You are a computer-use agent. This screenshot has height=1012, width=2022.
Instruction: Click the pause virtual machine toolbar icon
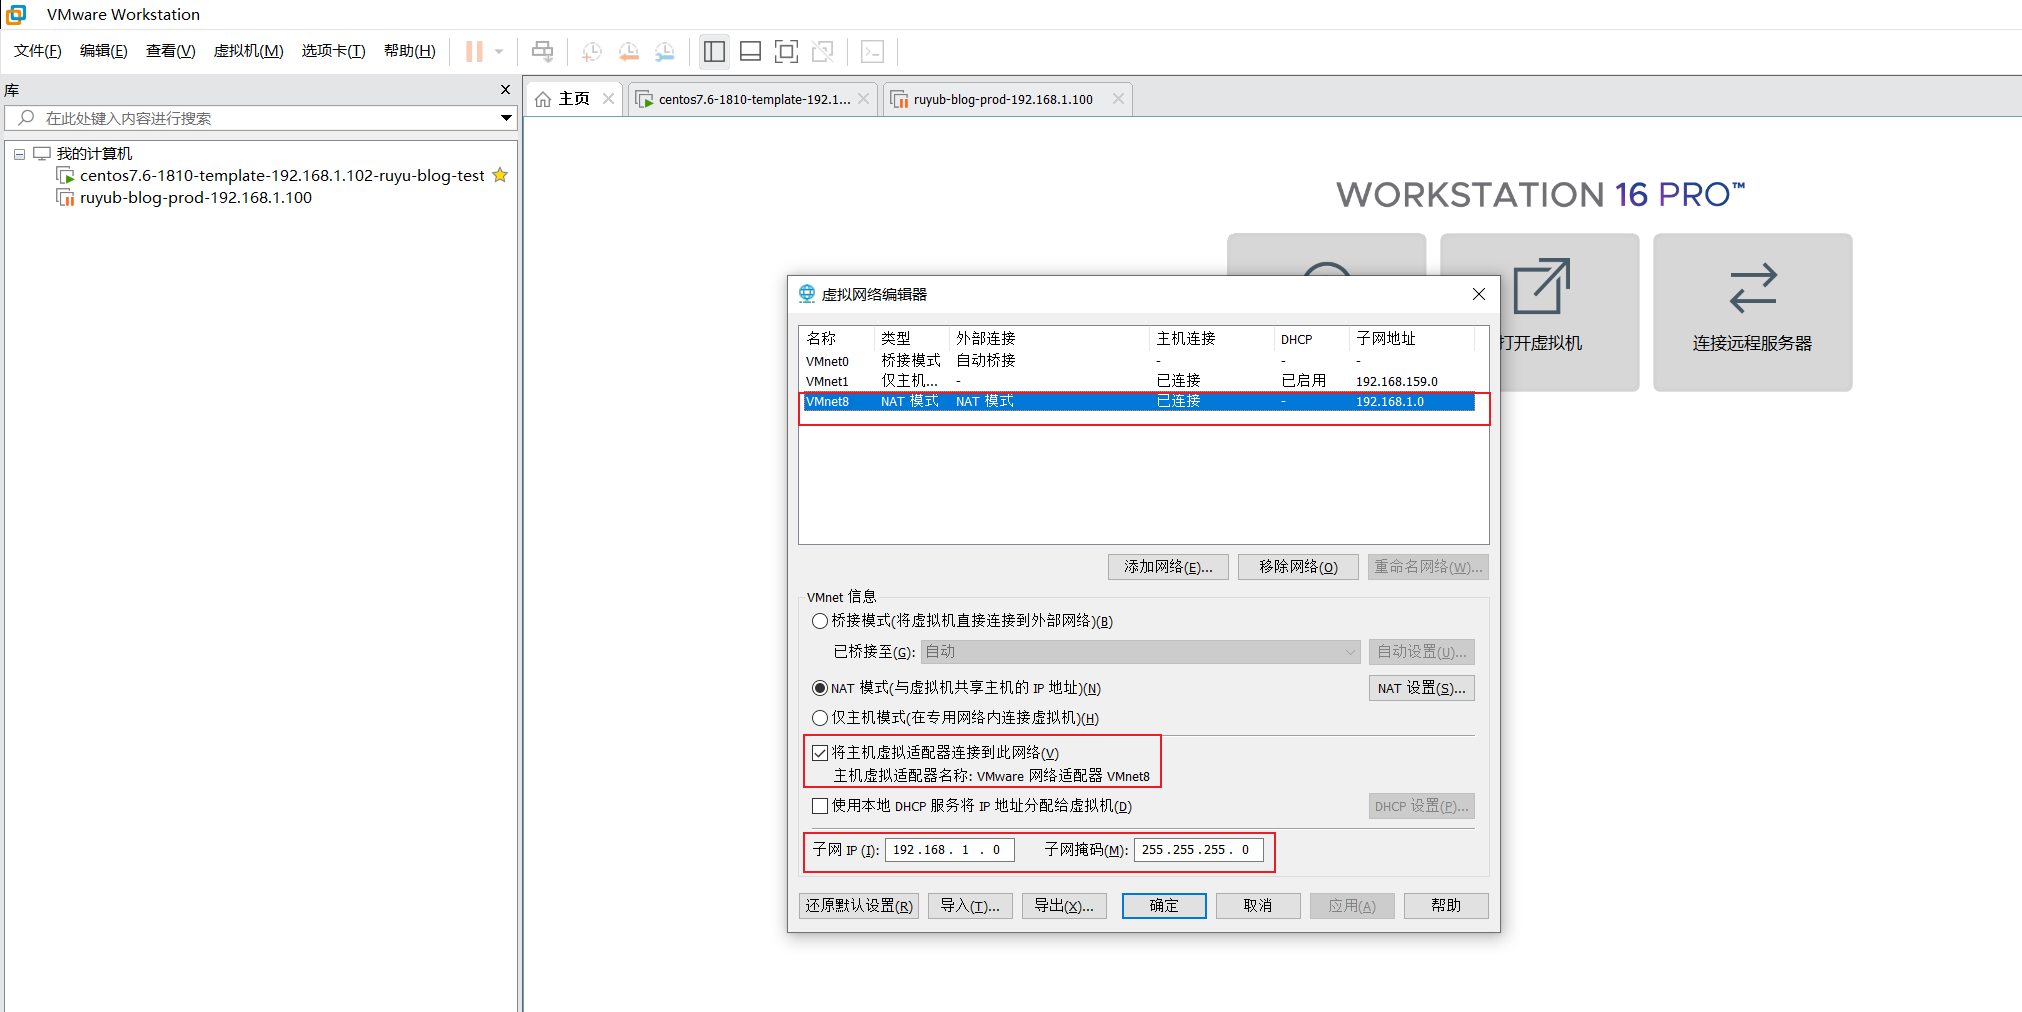point(474,51)
